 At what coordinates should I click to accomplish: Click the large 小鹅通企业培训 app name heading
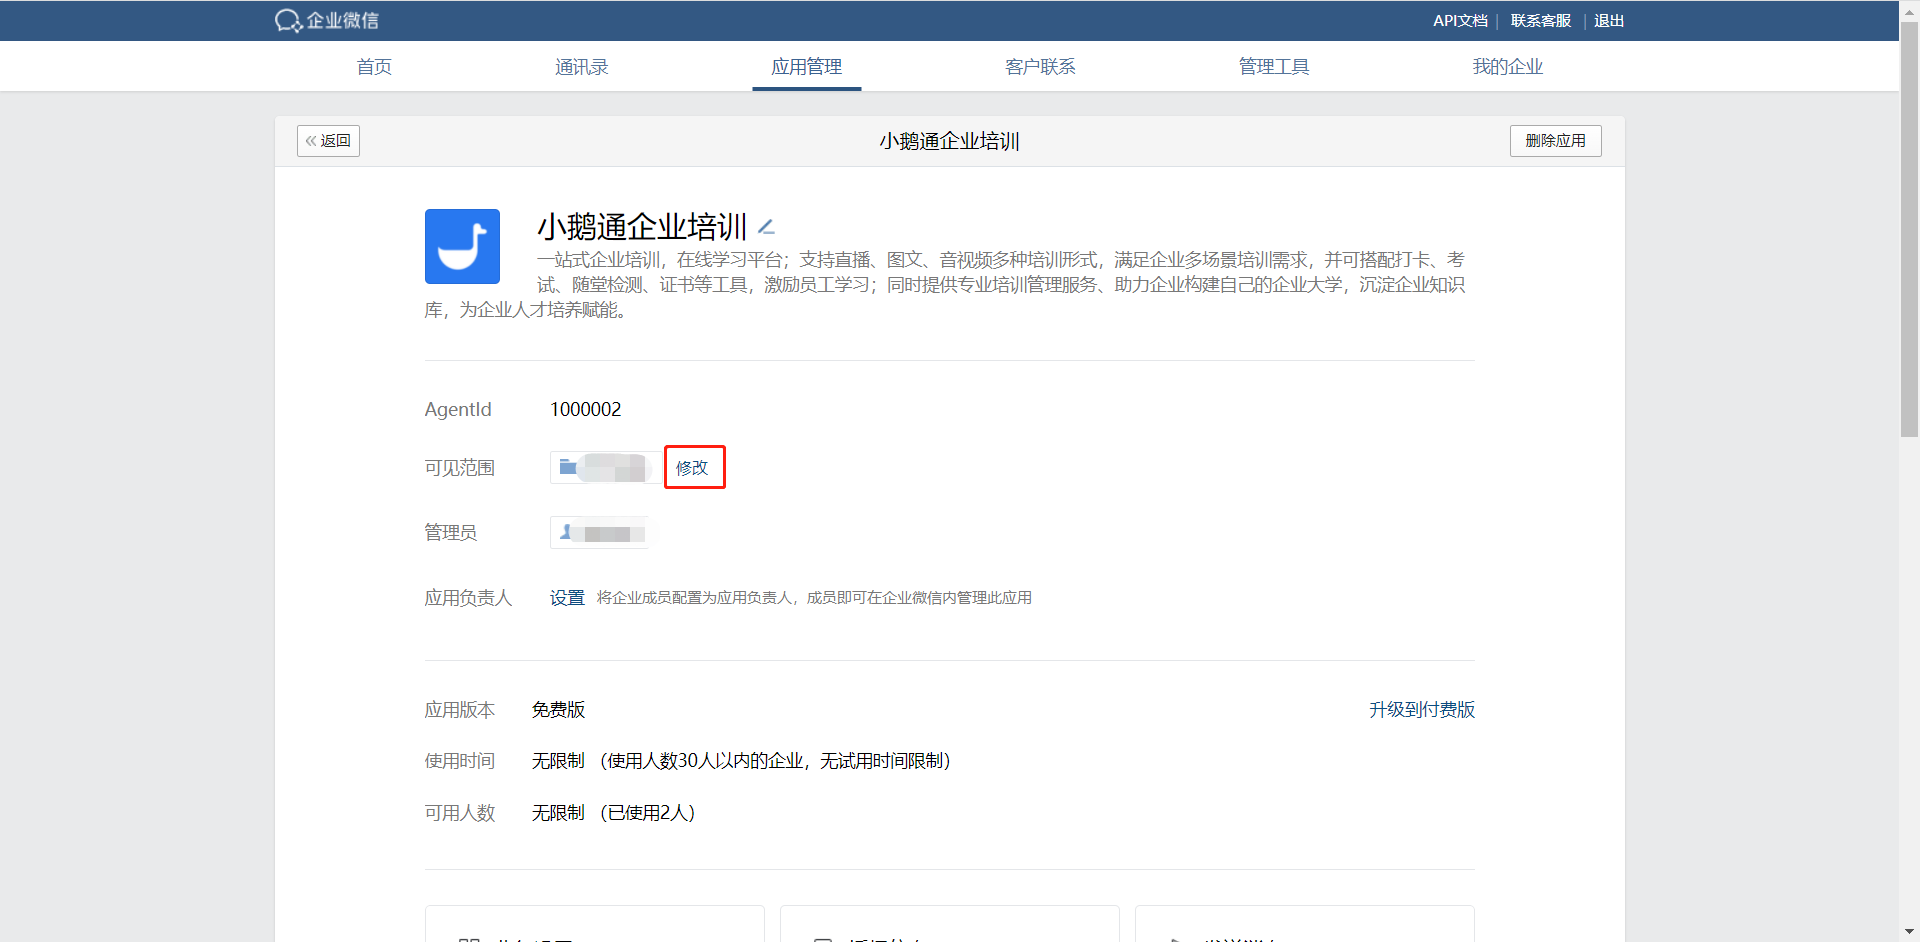click(642, 227)
